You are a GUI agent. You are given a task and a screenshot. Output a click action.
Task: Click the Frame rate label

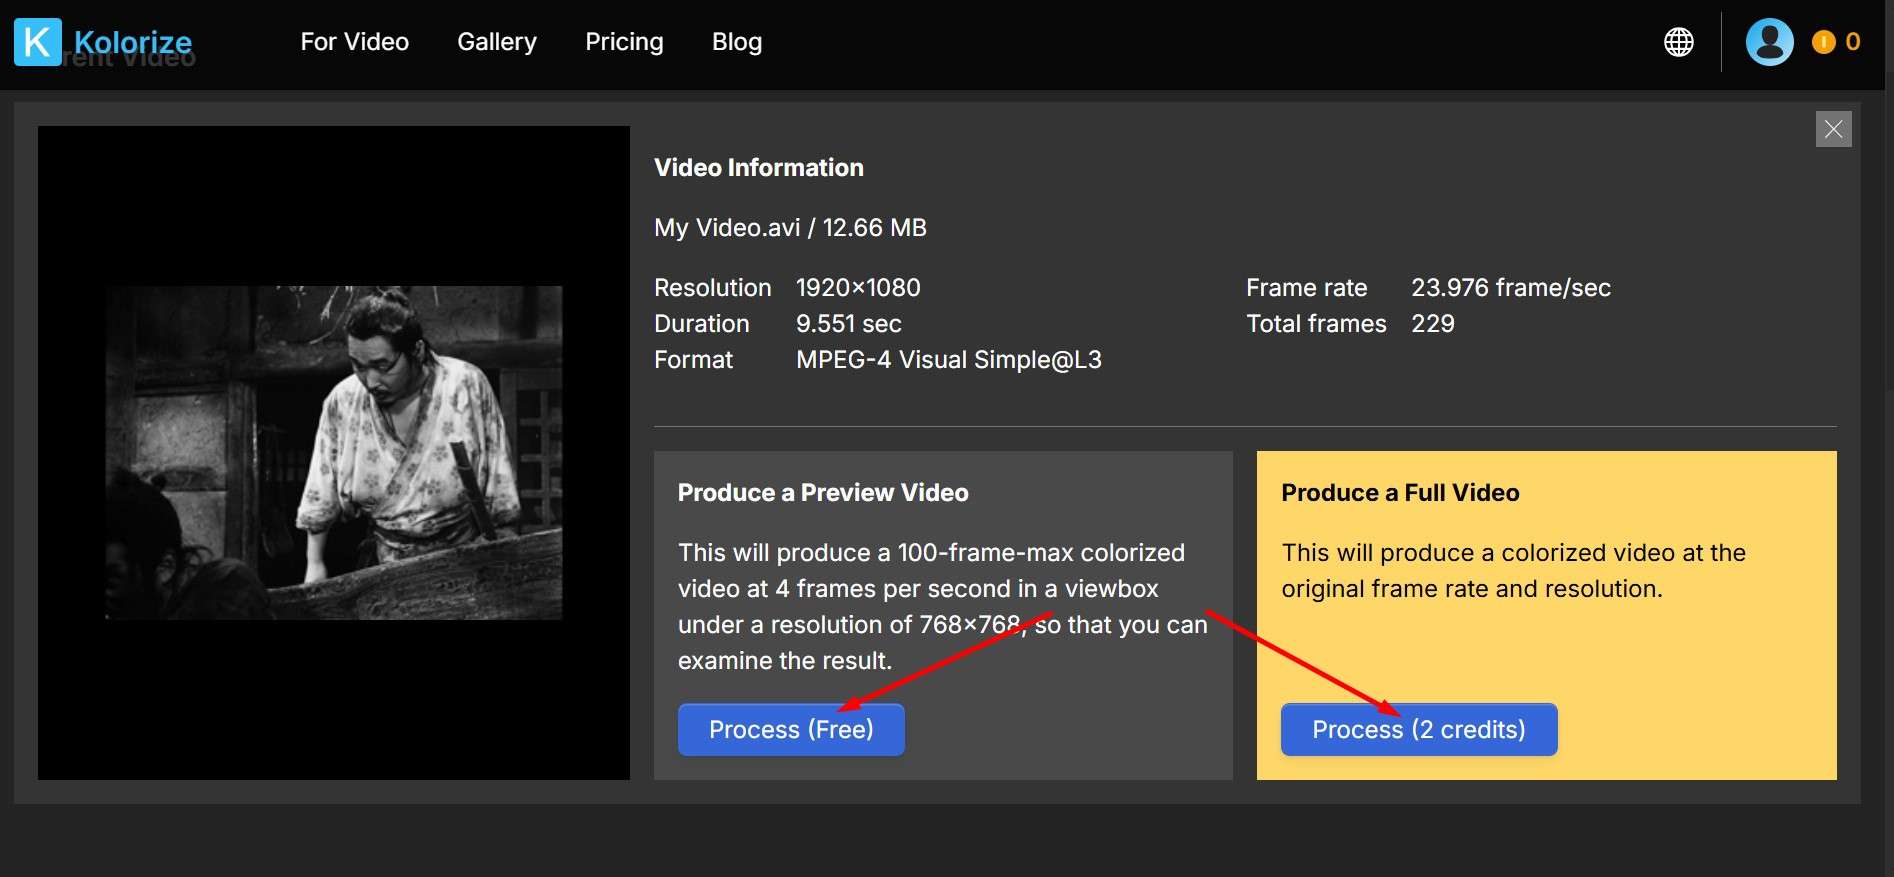(x=1307, y=288)
